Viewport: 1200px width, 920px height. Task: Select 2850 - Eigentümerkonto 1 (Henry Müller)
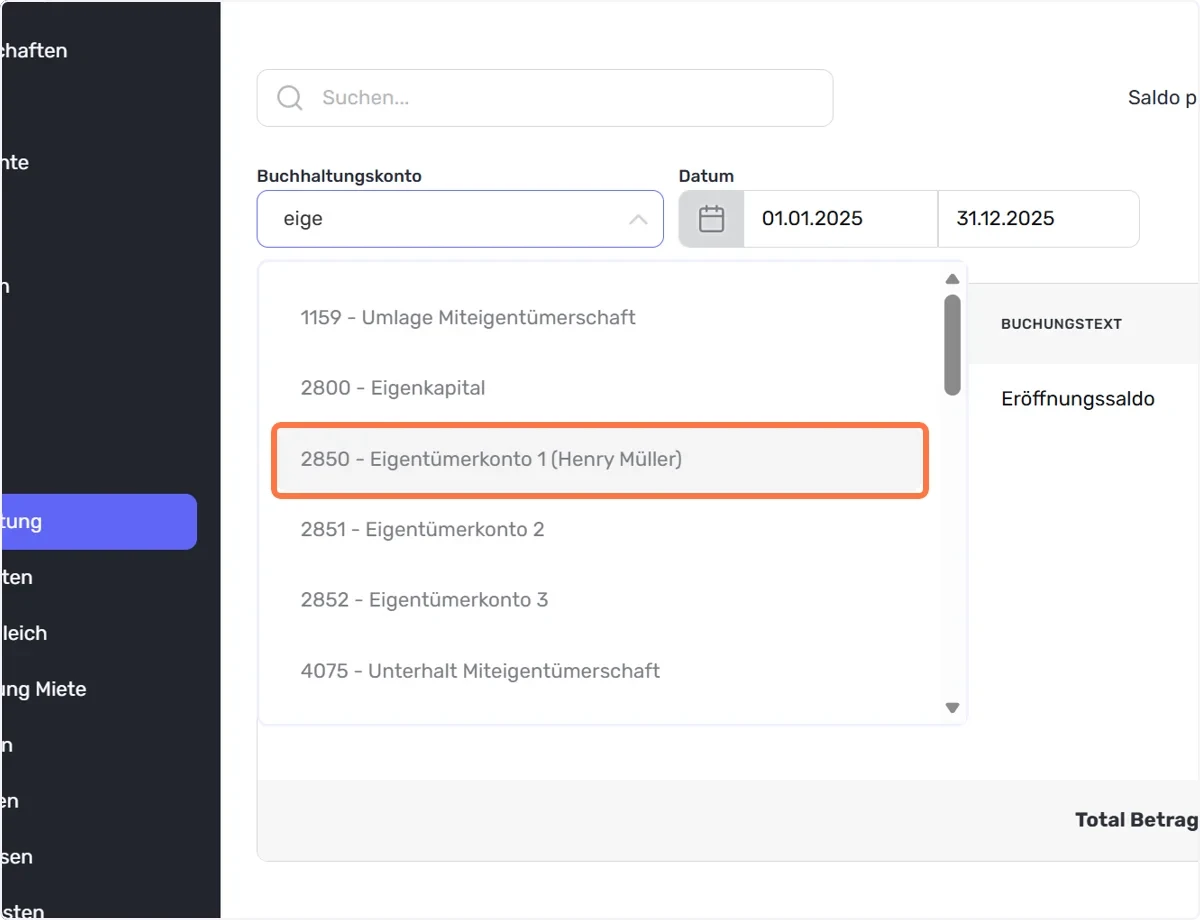pos(600,460)
